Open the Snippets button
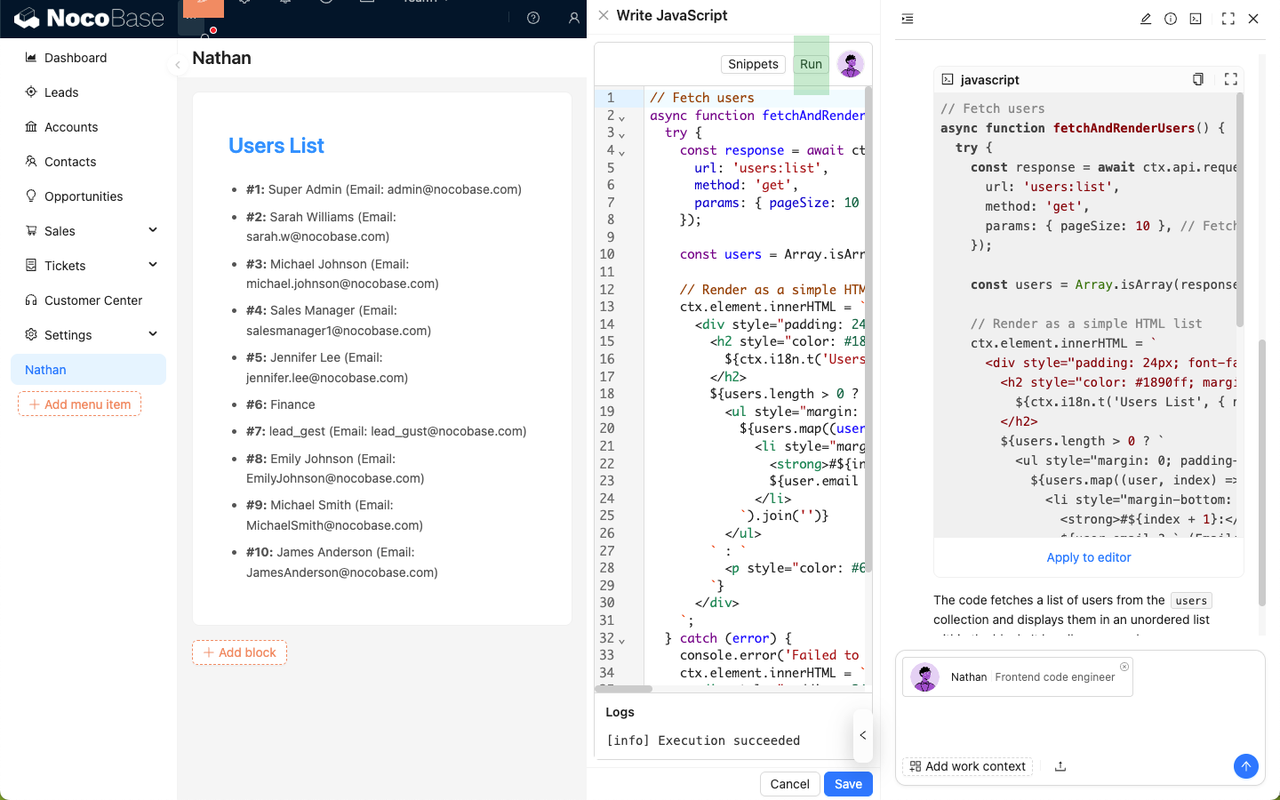The image size is (1280, 800). coord(753,64)
